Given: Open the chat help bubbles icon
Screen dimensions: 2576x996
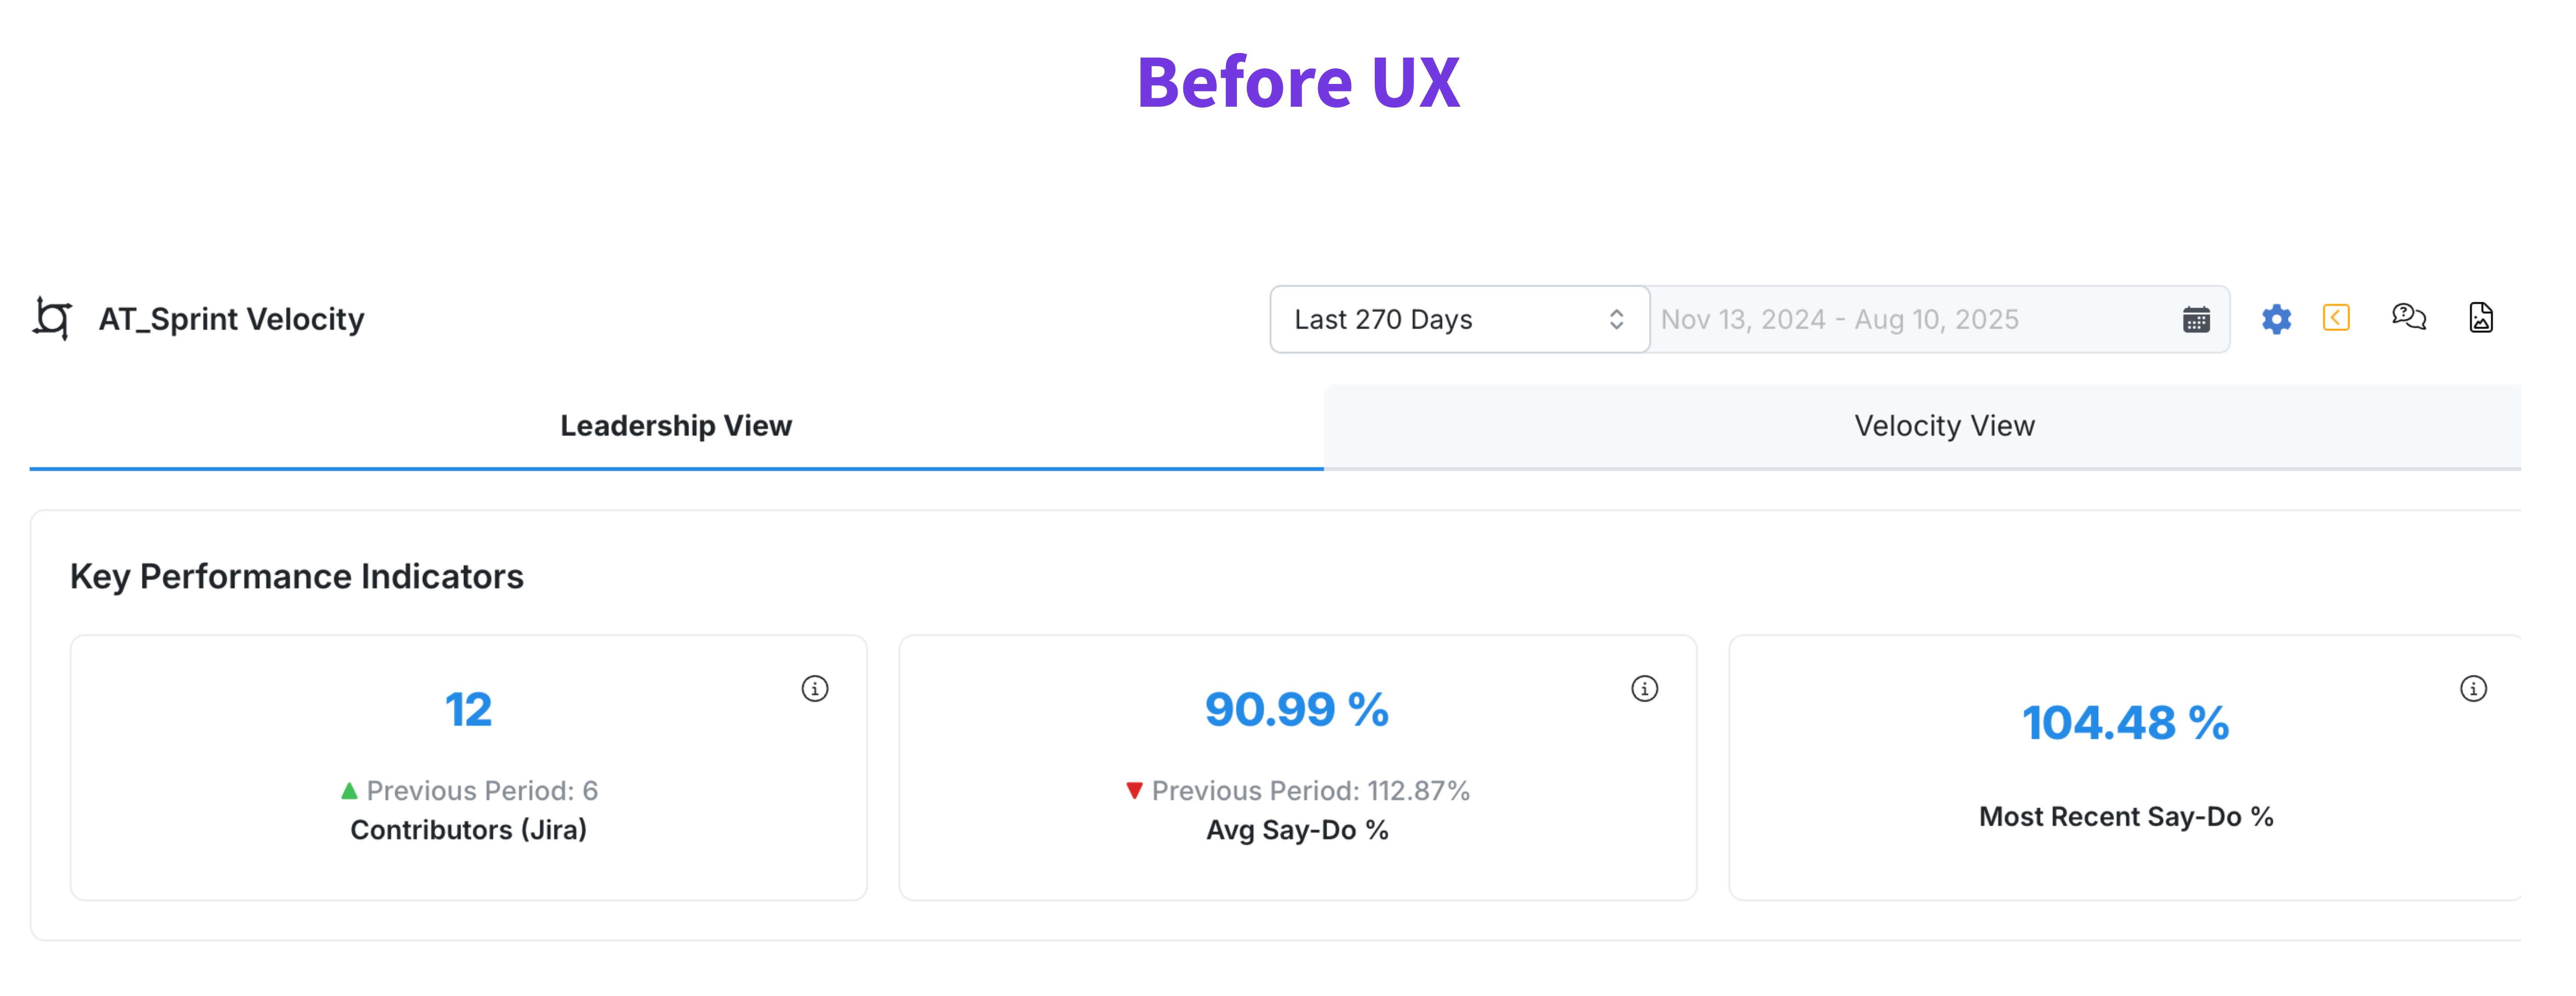Looking at the screenshot, I should [2409, 317].
